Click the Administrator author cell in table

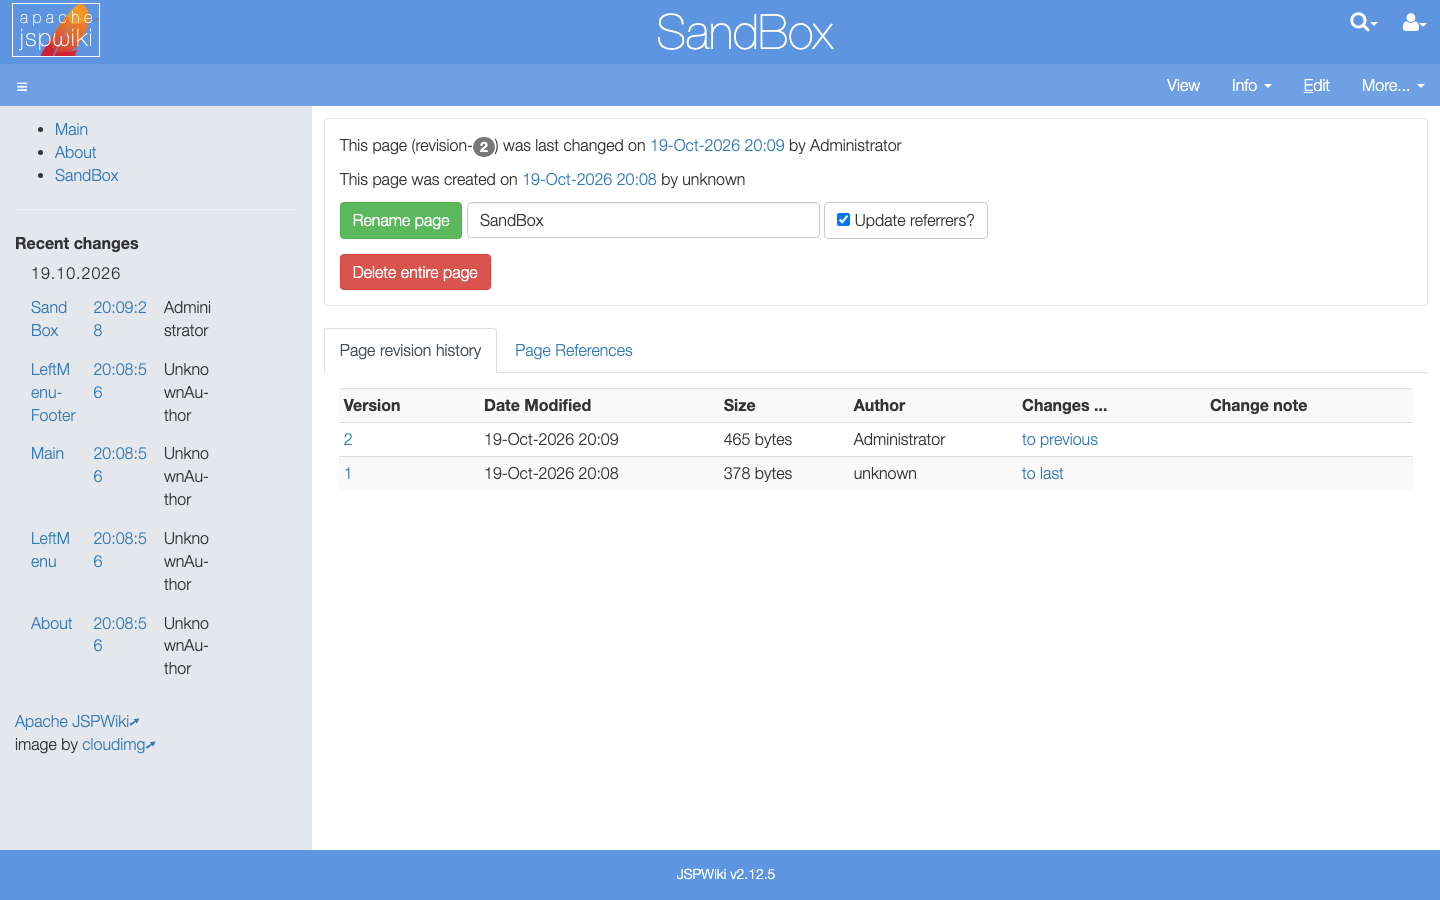coord(899,439)
